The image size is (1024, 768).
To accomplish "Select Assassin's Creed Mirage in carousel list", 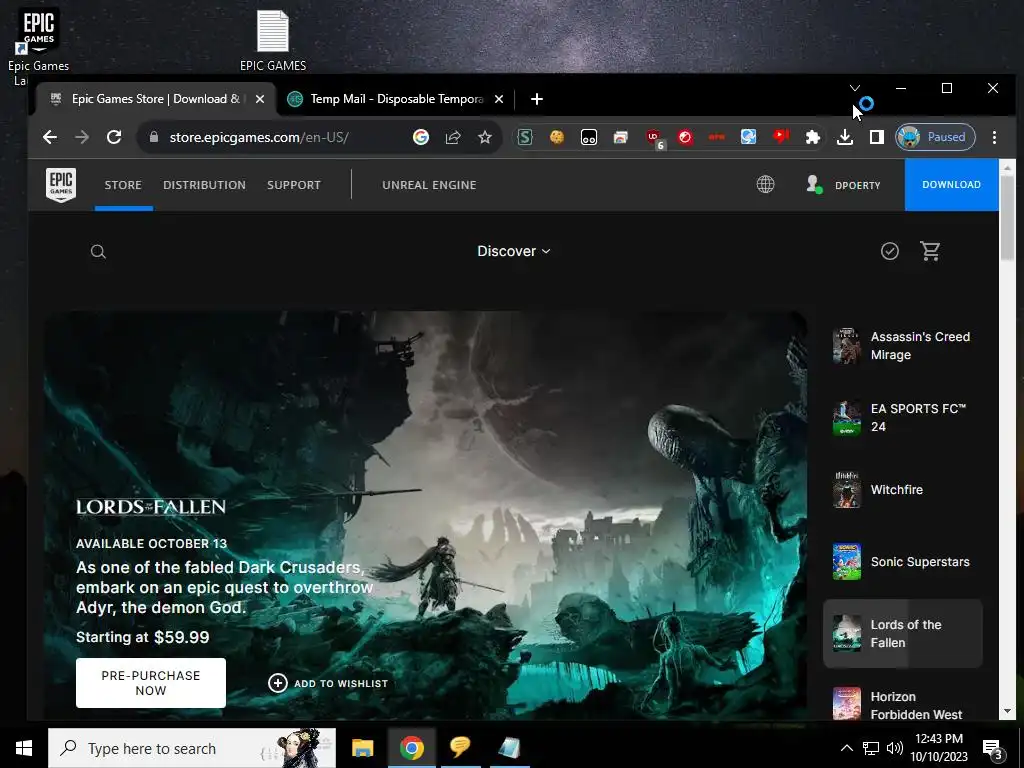I will (903, 346).
